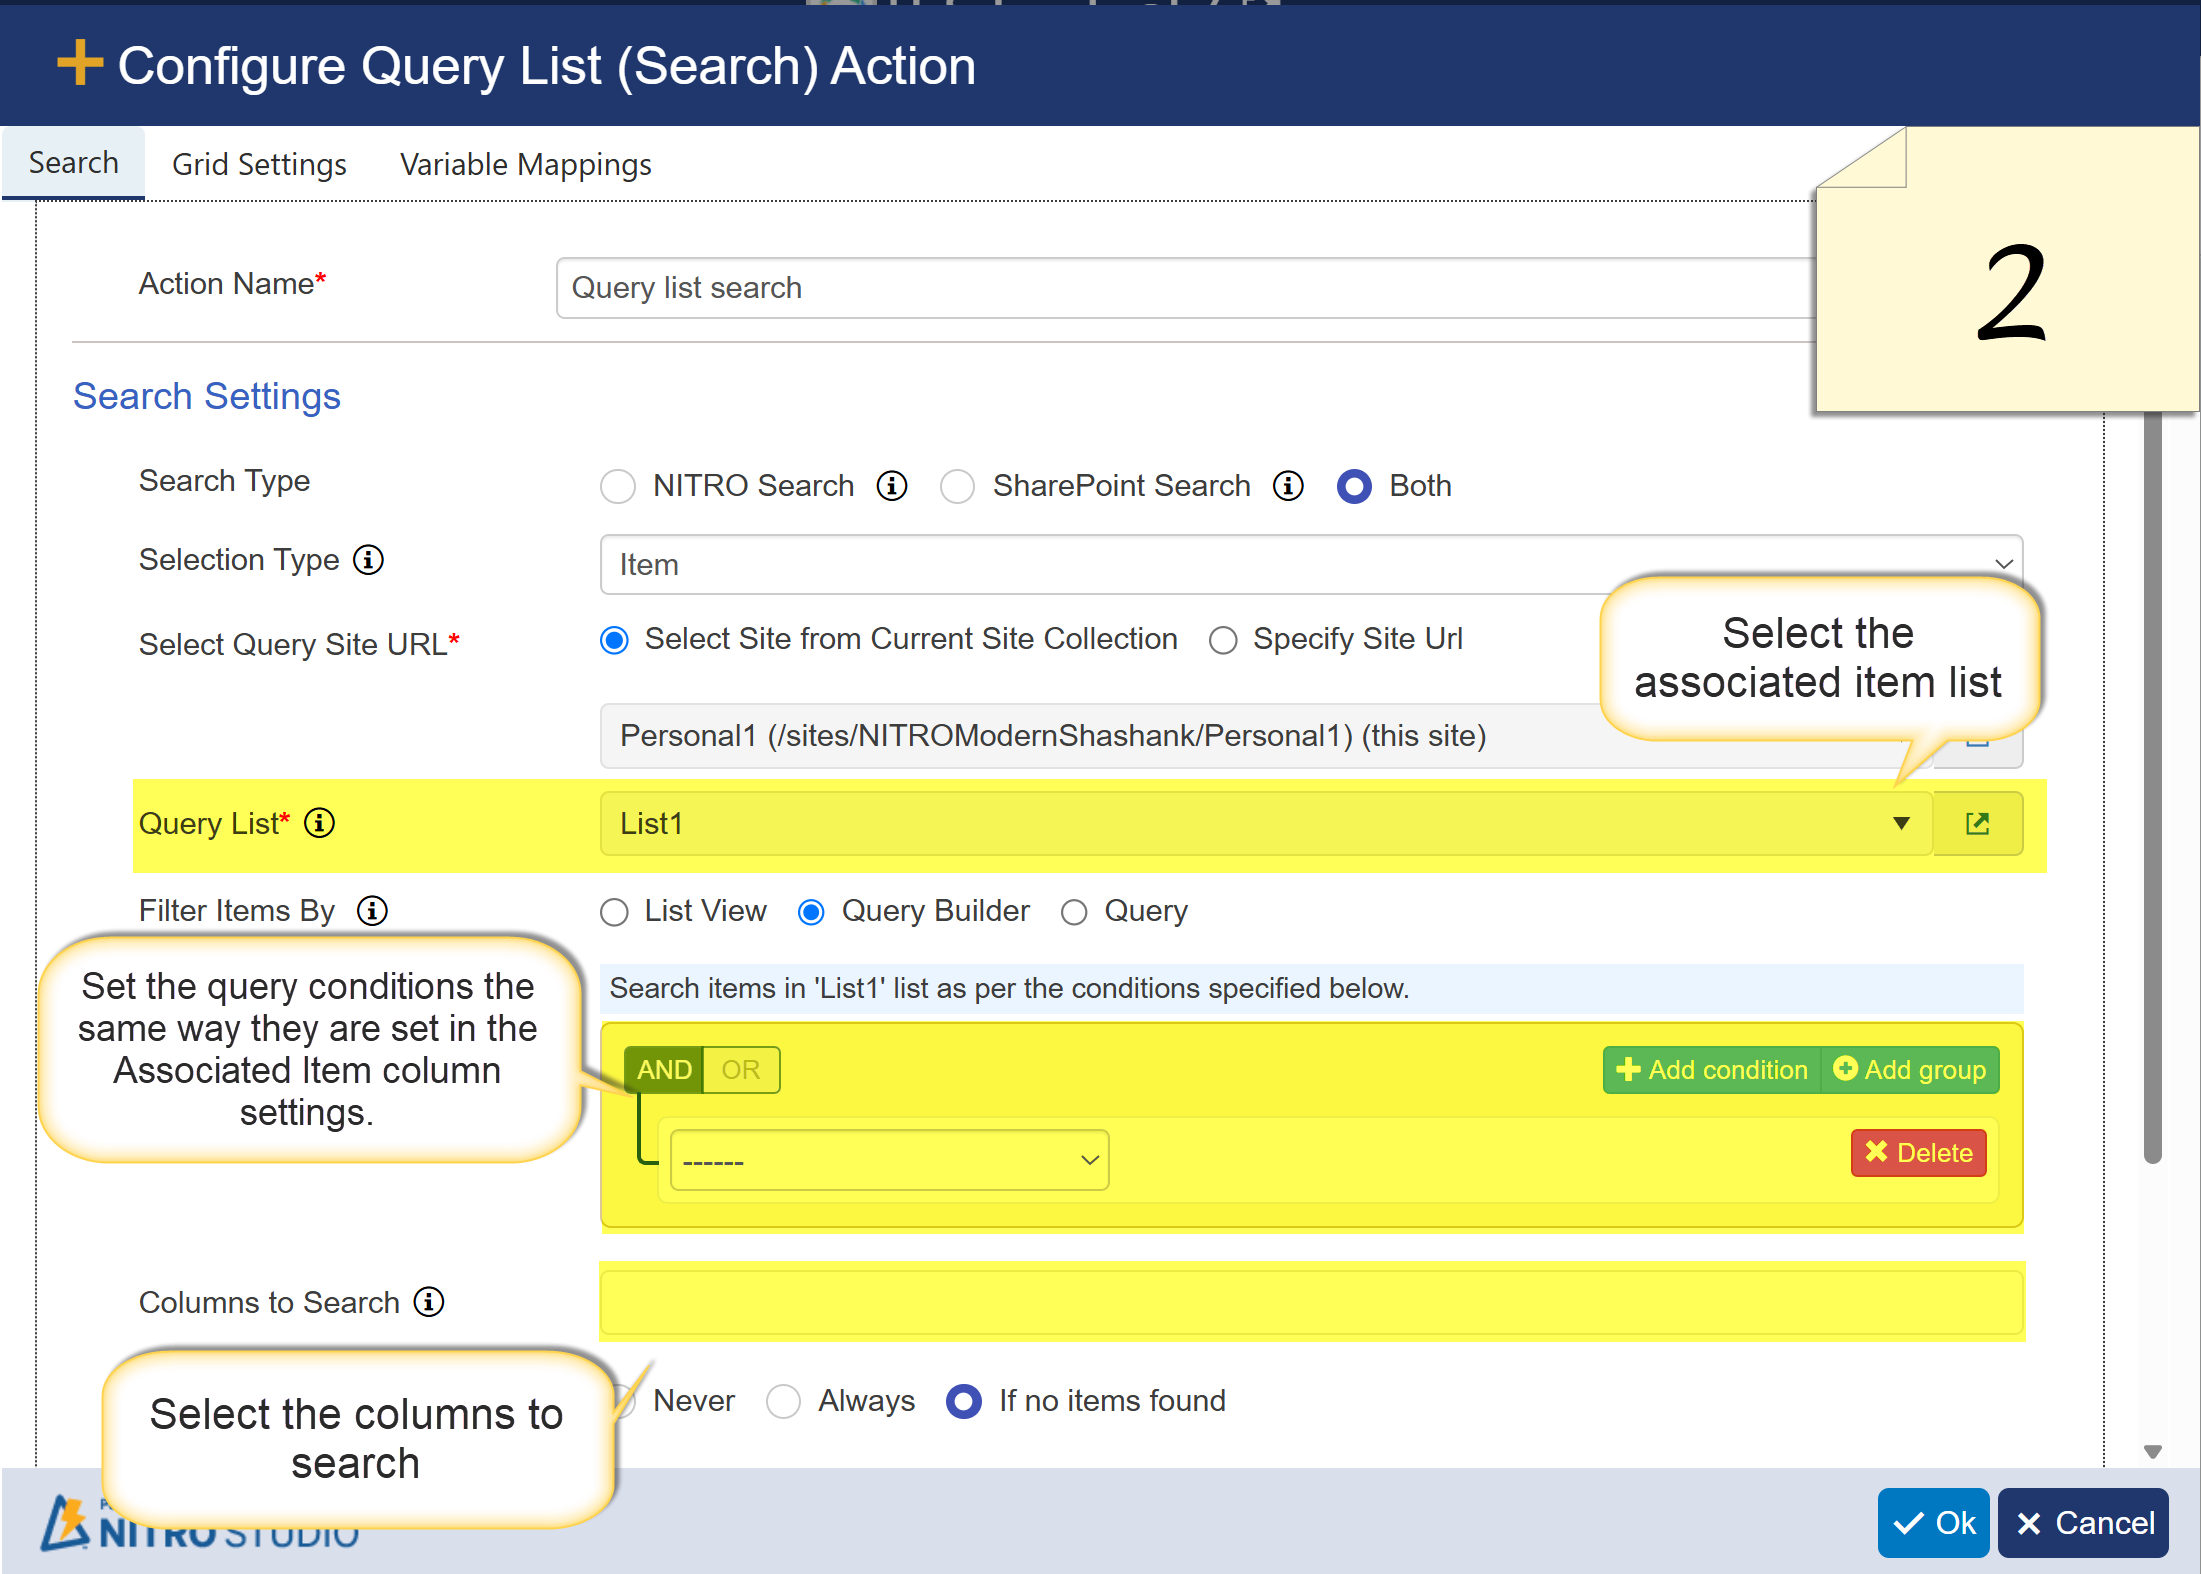Click info icon beside SharePoint Search
2201x1574 pixels.
pyautogui.click(x=1288, y=486)
